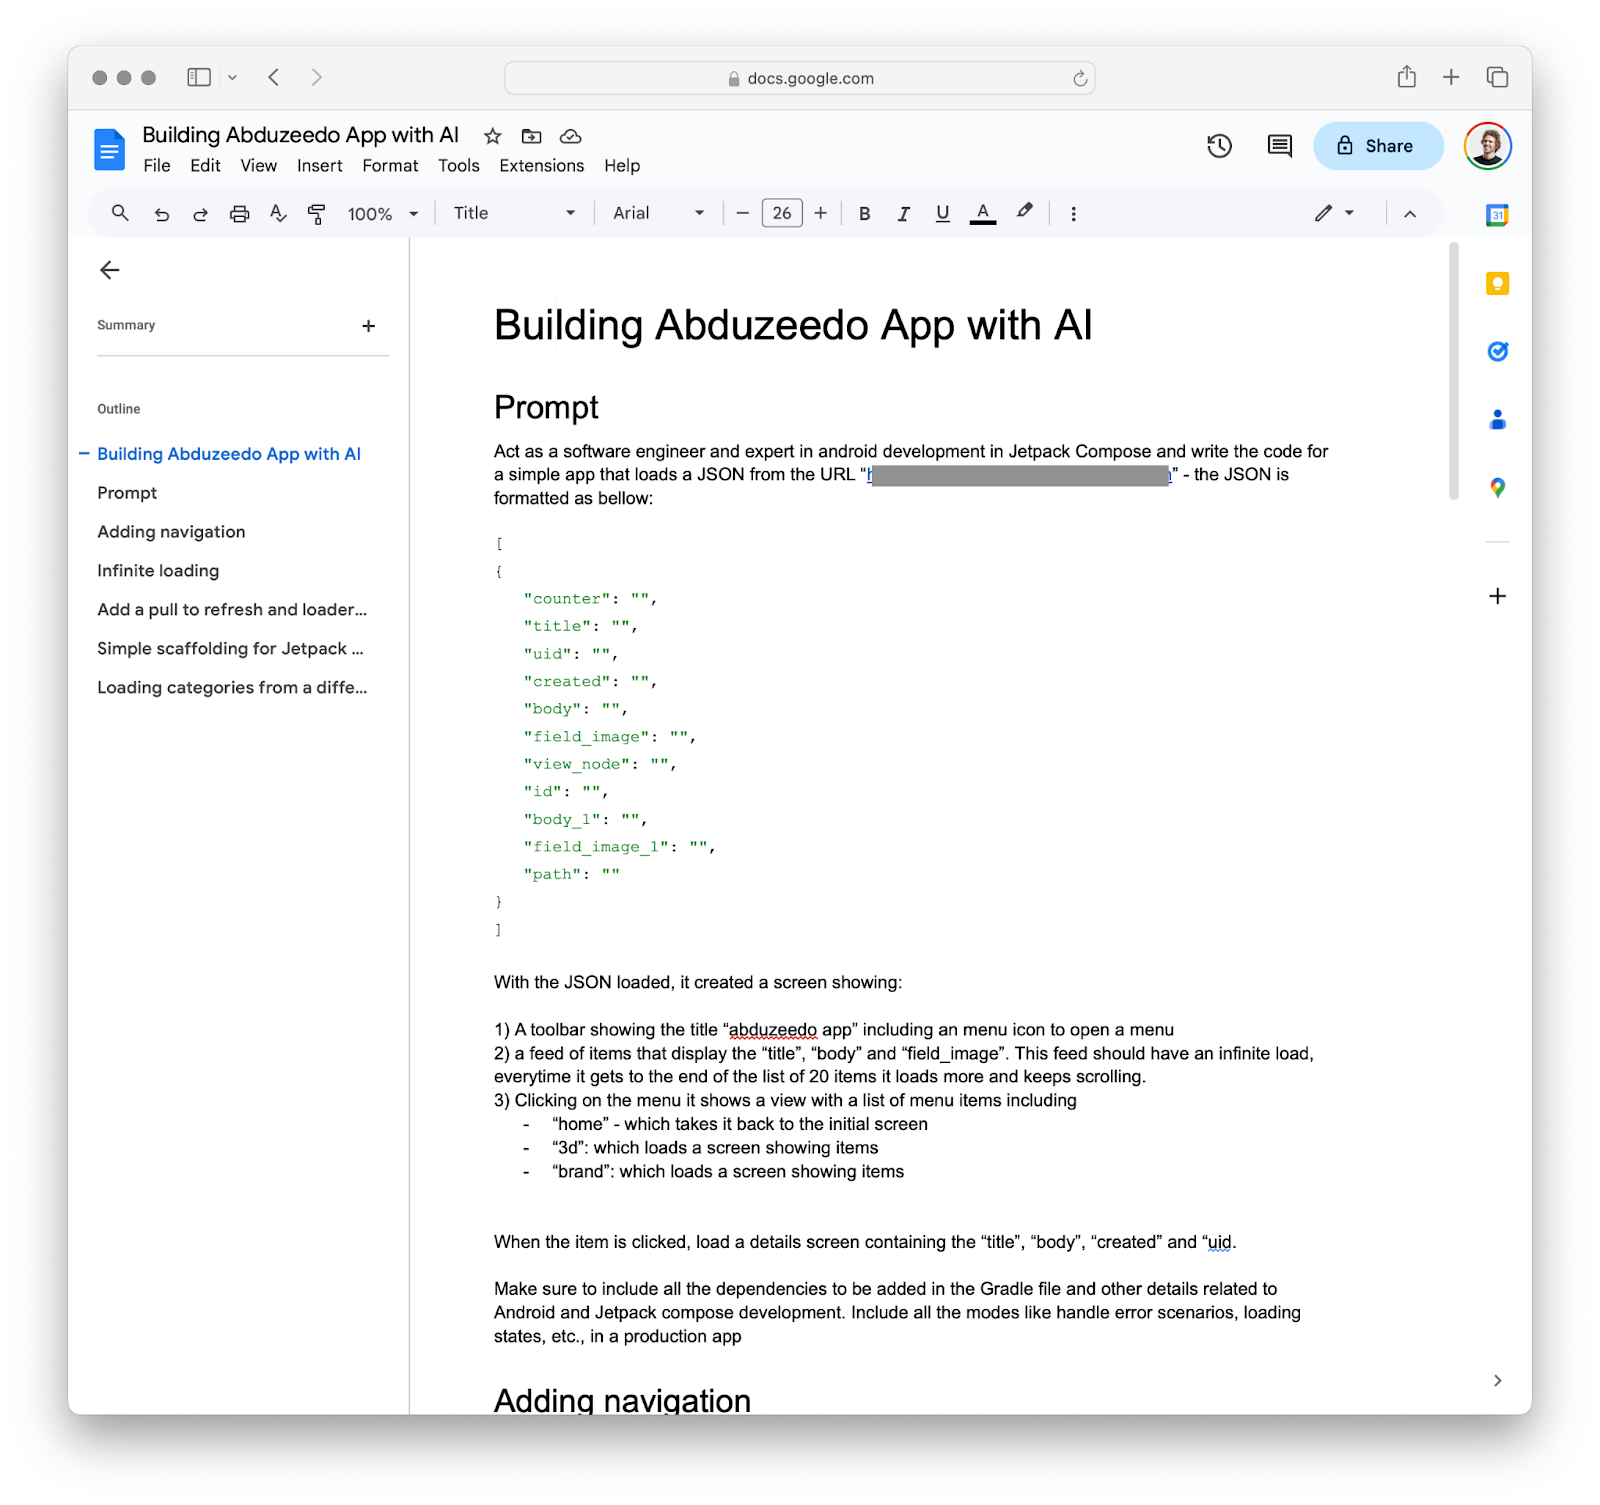The height and width of the screenshot is (1505, 1600).
Task: Open more toolbar options
Action: pos(1073,214)
